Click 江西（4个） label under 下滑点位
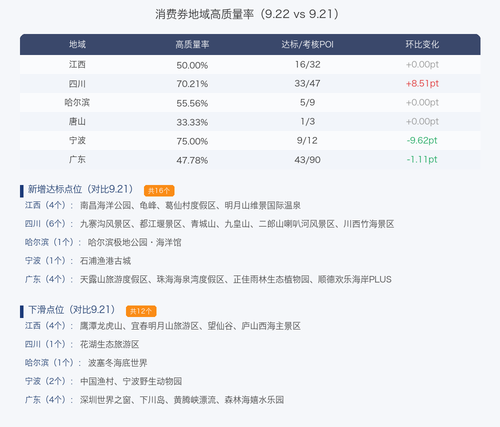Screen dimensions: 500x427 (x=49, y=326)
